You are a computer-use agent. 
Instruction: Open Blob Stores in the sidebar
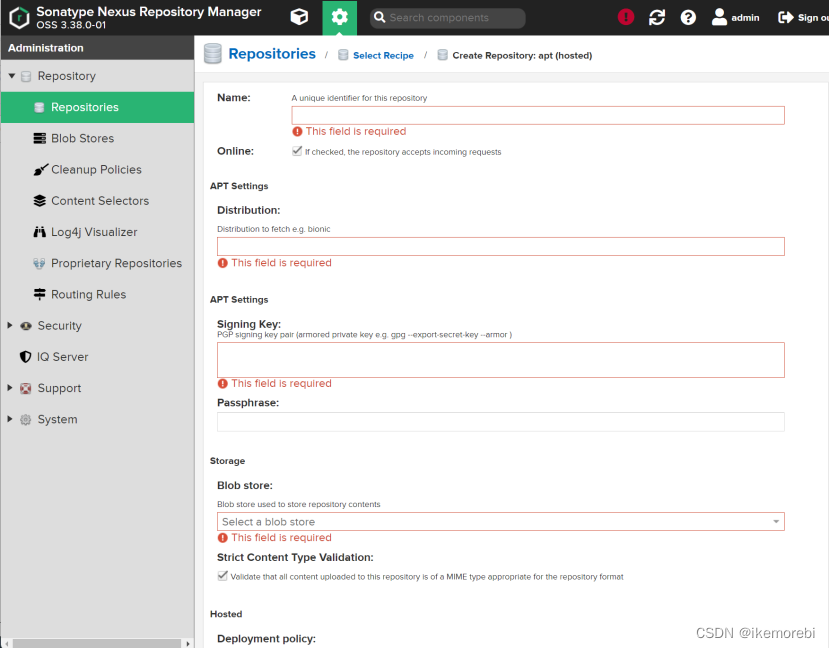click(x=97, y=138)
